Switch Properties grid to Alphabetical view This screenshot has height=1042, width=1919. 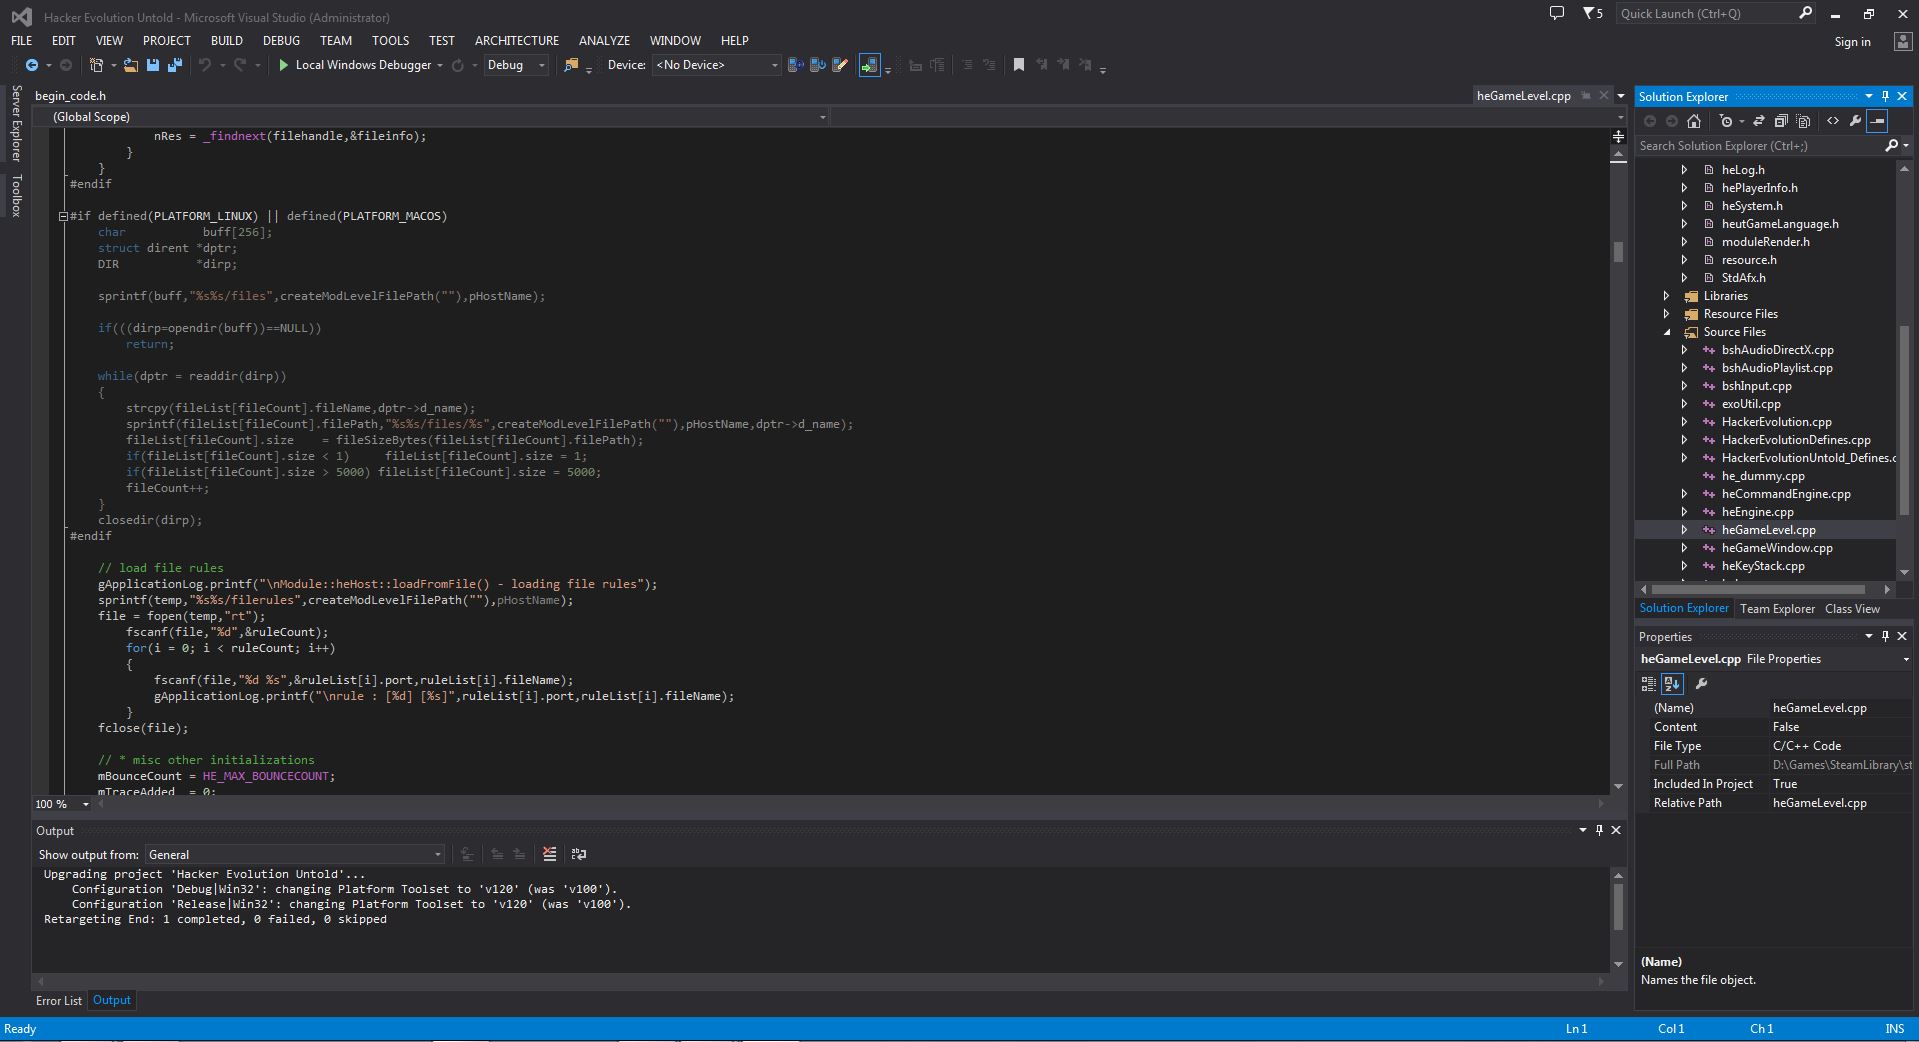coord(1672,684)
